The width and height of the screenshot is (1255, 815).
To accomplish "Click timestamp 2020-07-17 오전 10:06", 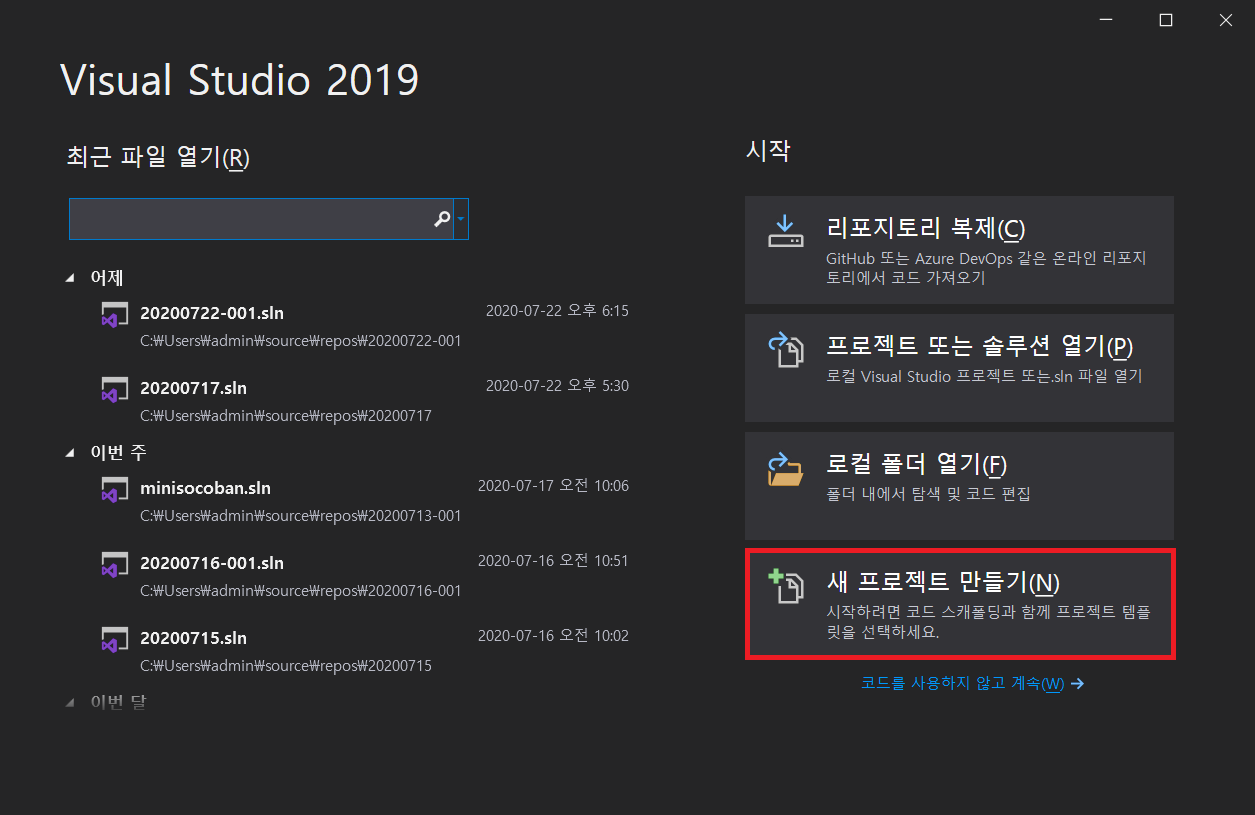I will [x=553, y=486].
